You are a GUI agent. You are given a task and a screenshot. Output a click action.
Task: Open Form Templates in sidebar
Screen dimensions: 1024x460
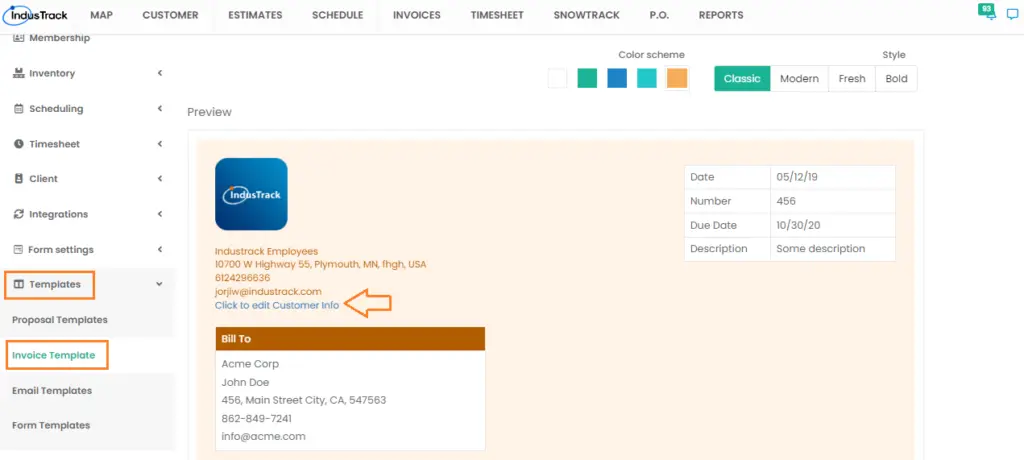(51, 425)
